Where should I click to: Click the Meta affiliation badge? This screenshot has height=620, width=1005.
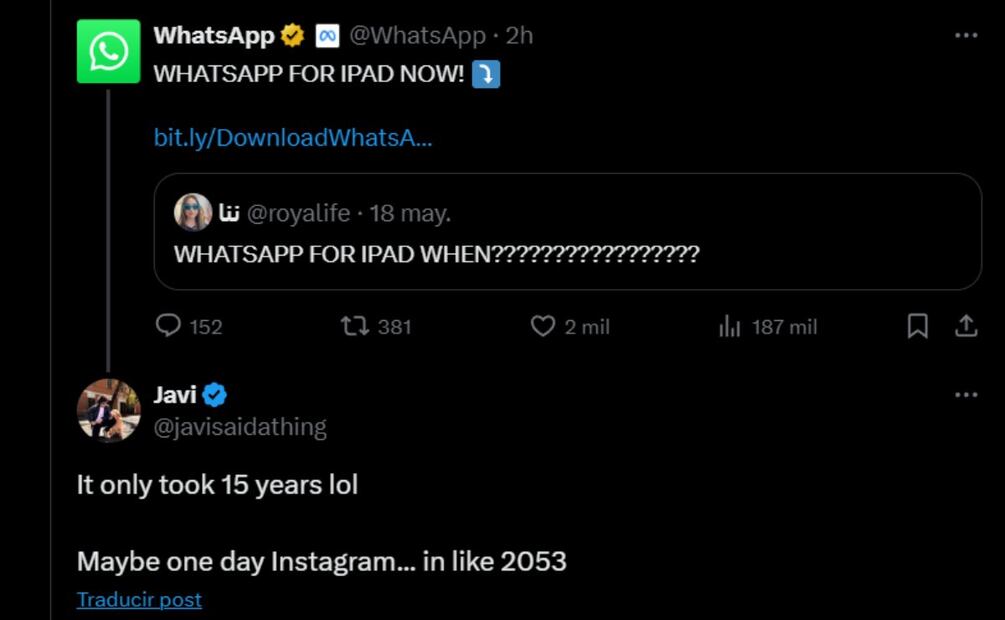pyautogui.click(x=327, y=36)
